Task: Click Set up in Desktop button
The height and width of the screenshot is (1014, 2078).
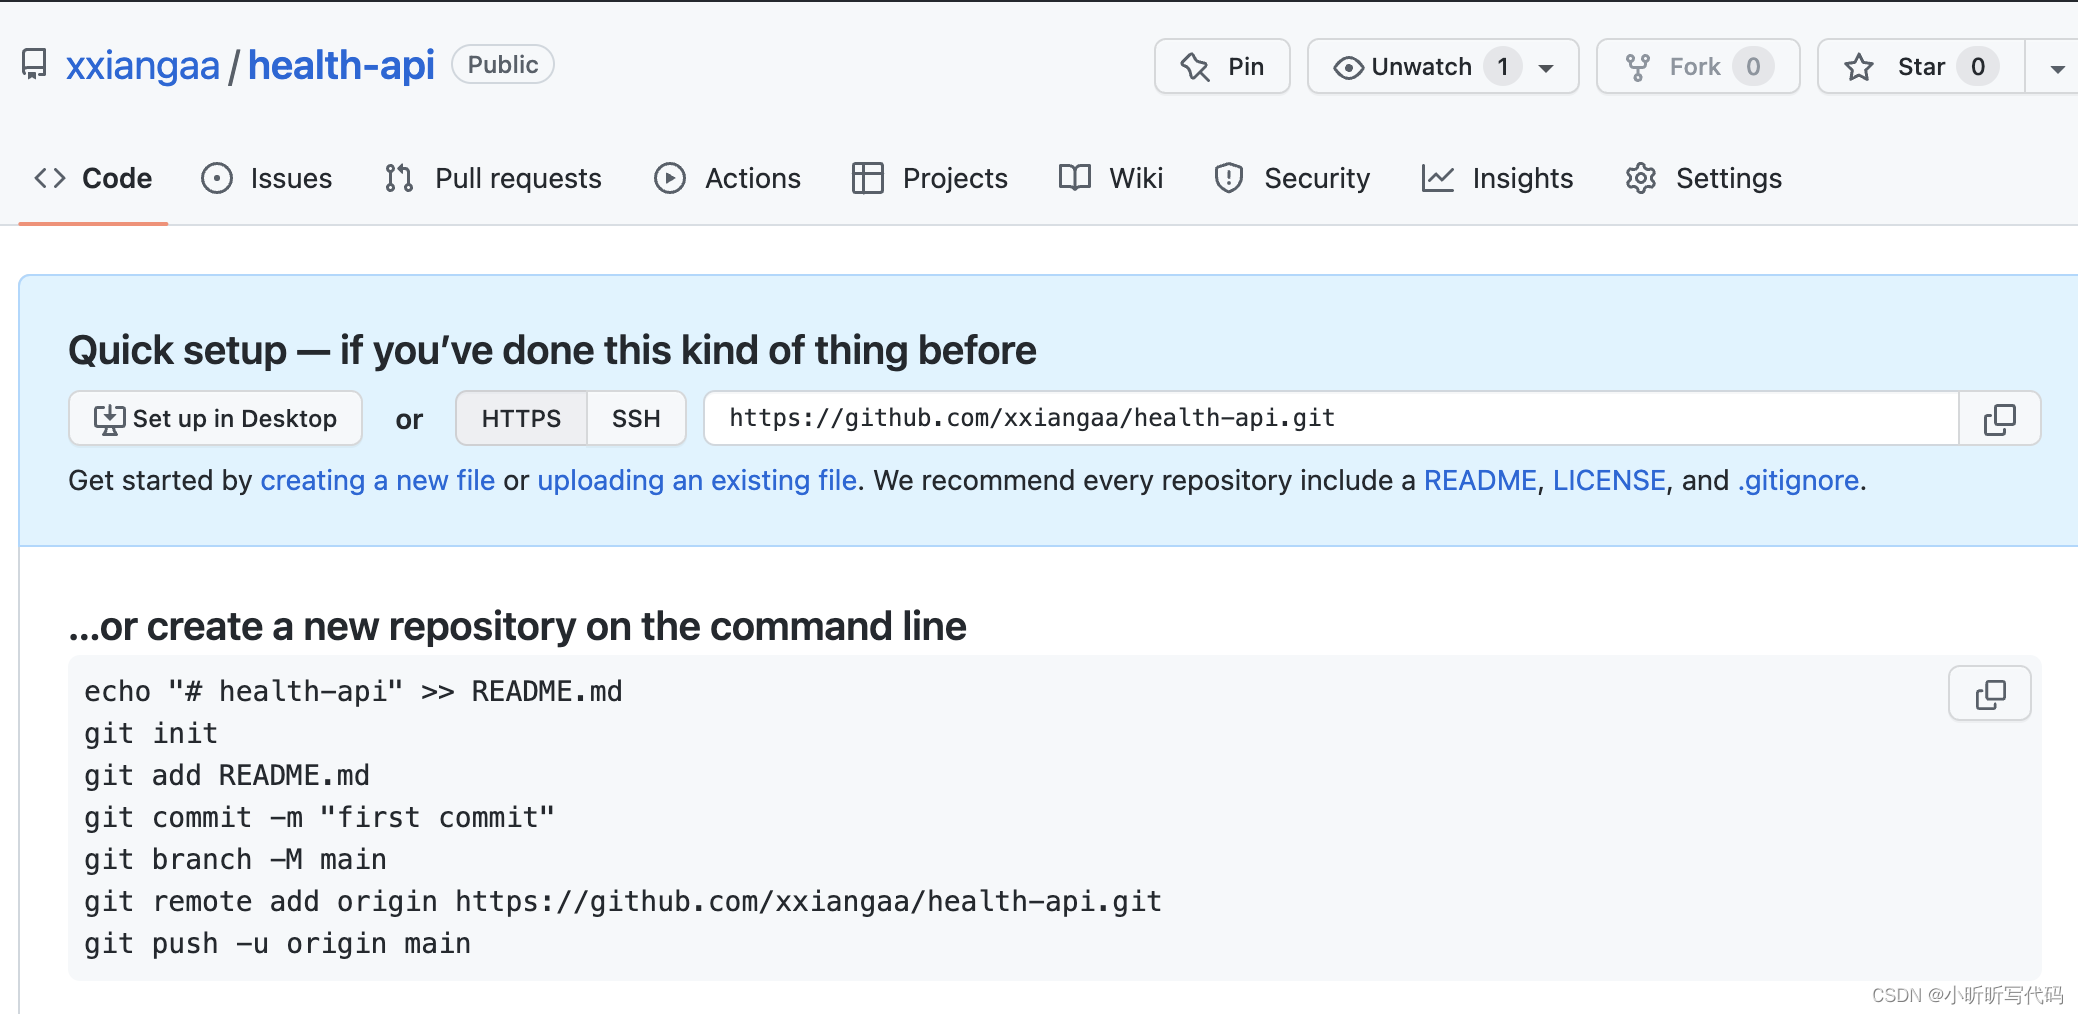Action: coord(215,418)
